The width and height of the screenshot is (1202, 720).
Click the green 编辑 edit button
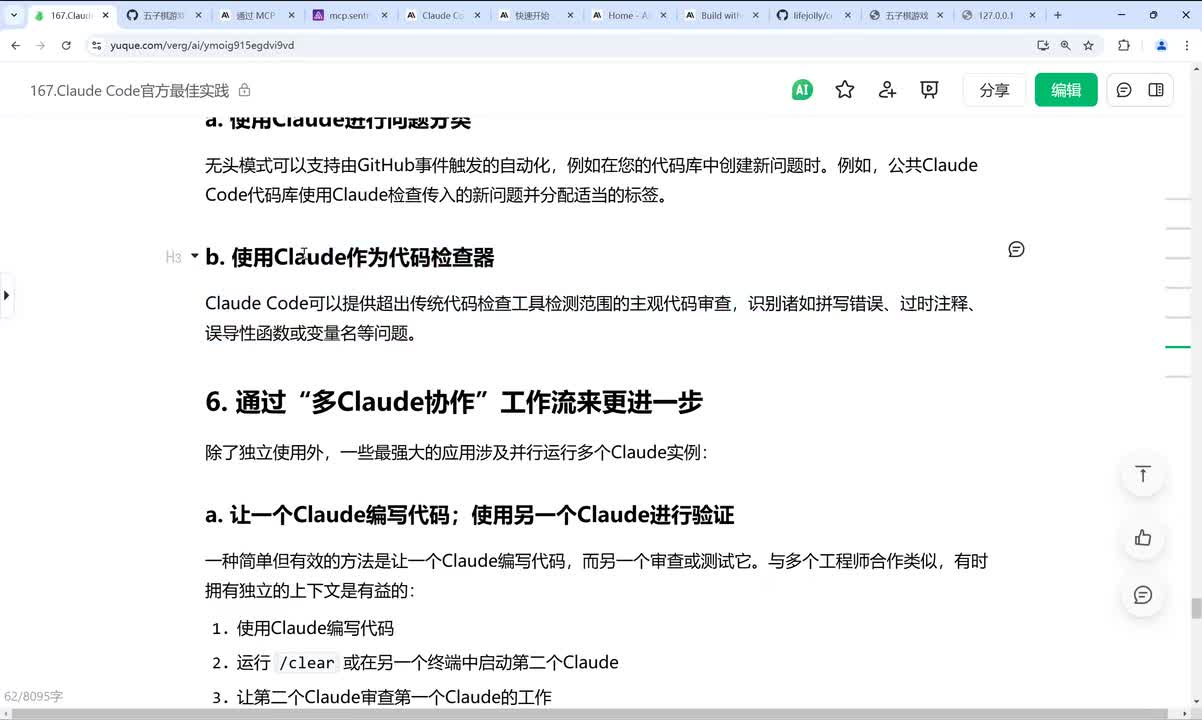(1066, 90)
